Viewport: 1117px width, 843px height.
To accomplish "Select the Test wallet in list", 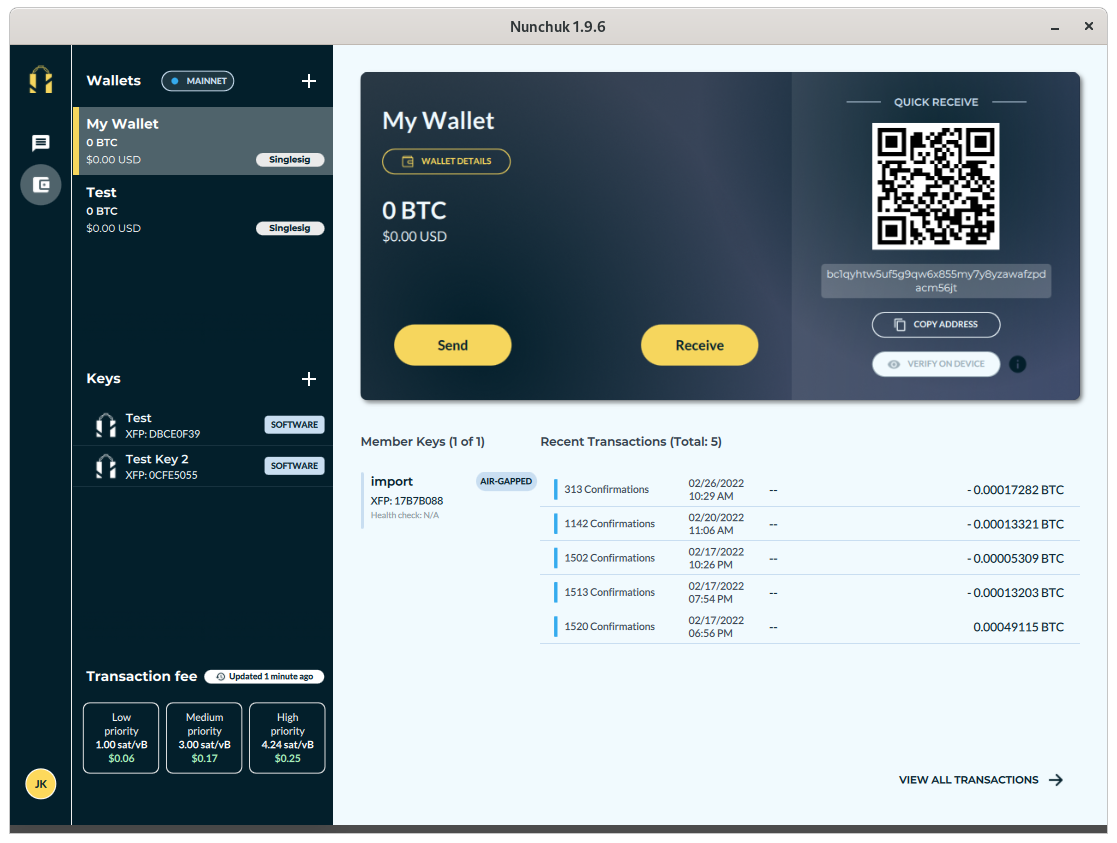I will [203, 210].
